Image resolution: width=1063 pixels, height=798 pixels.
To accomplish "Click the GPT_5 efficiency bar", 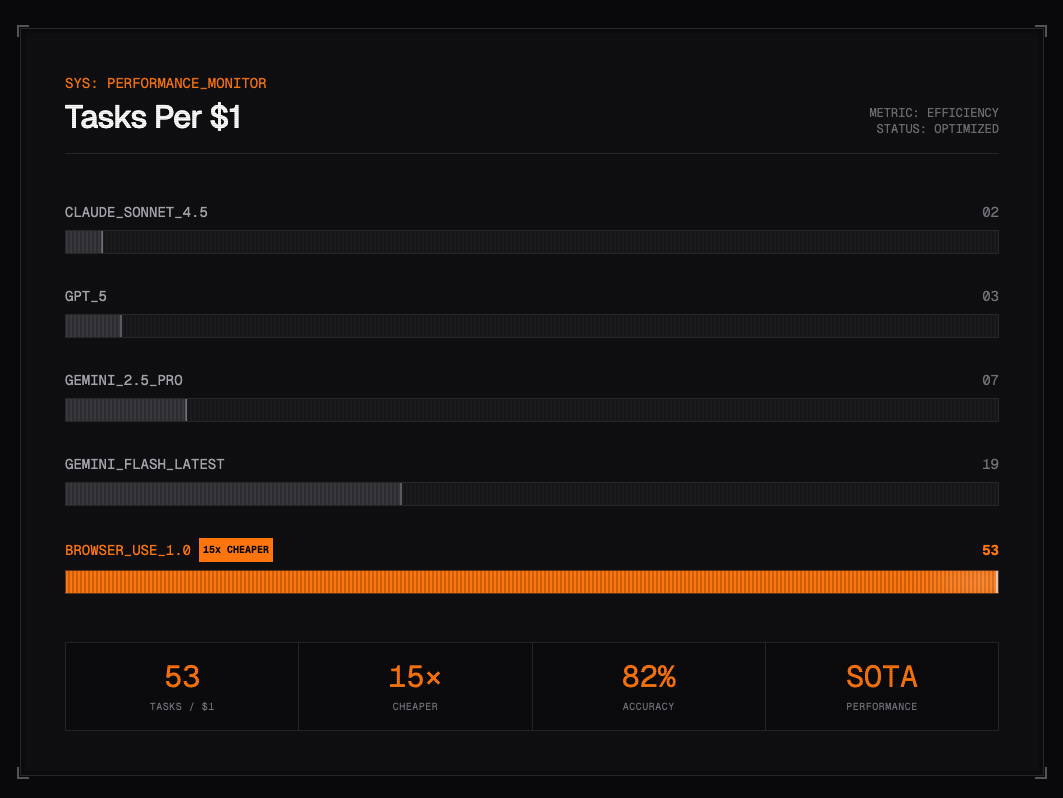I will pyautogui.click(x=531, y=326).
